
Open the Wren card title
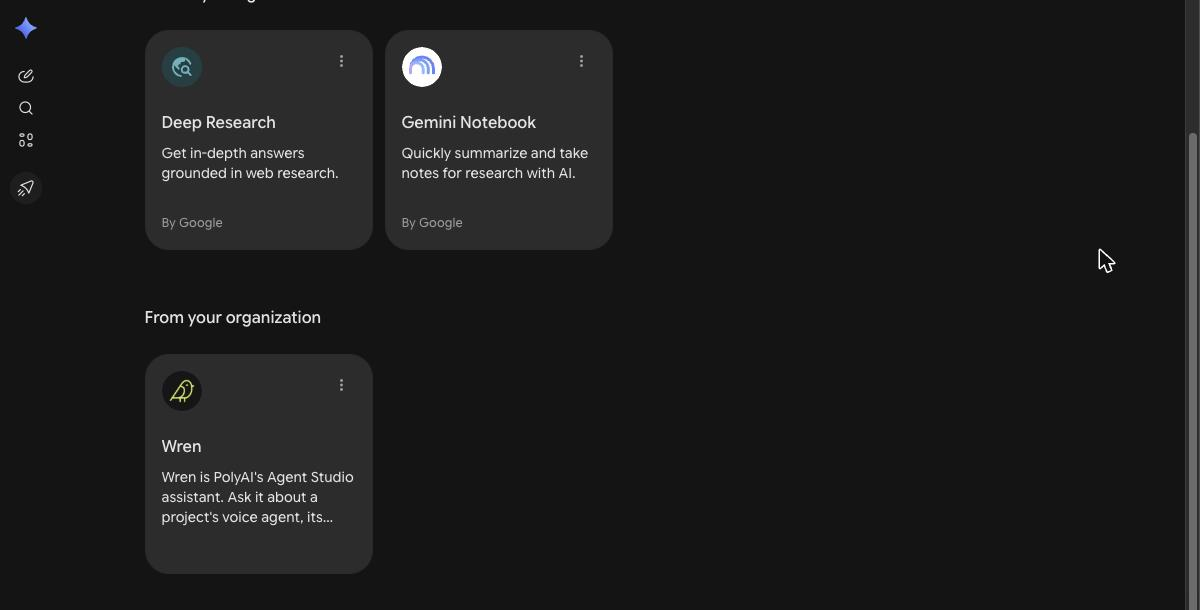tap(182, 446)
